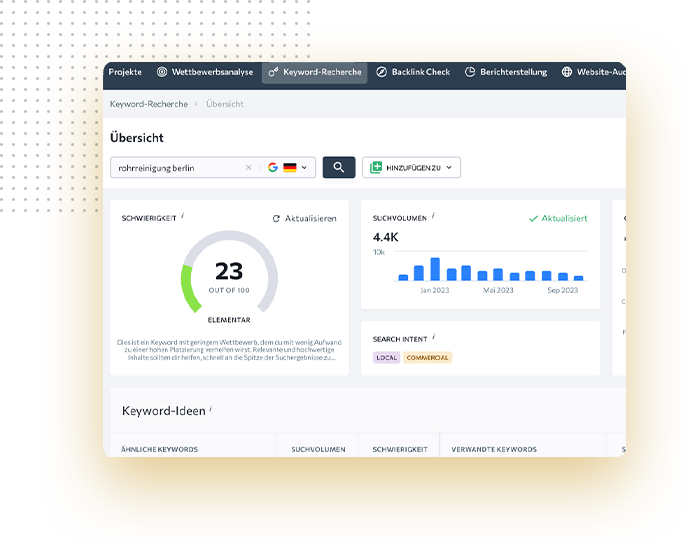
Task: Click the magnifier search button
Action: coord(339,168)
